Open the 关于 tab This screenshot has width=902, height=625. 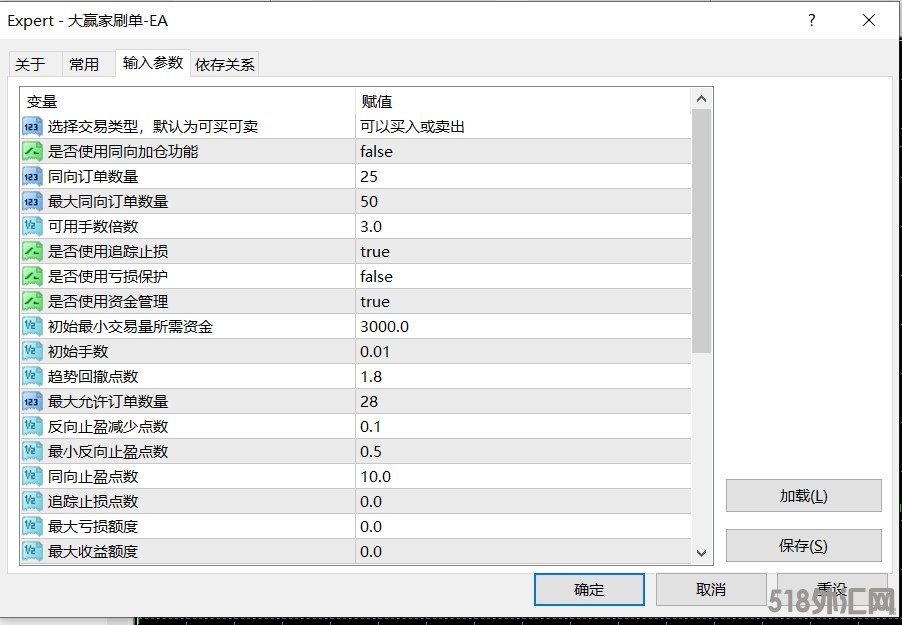(35, 64)
